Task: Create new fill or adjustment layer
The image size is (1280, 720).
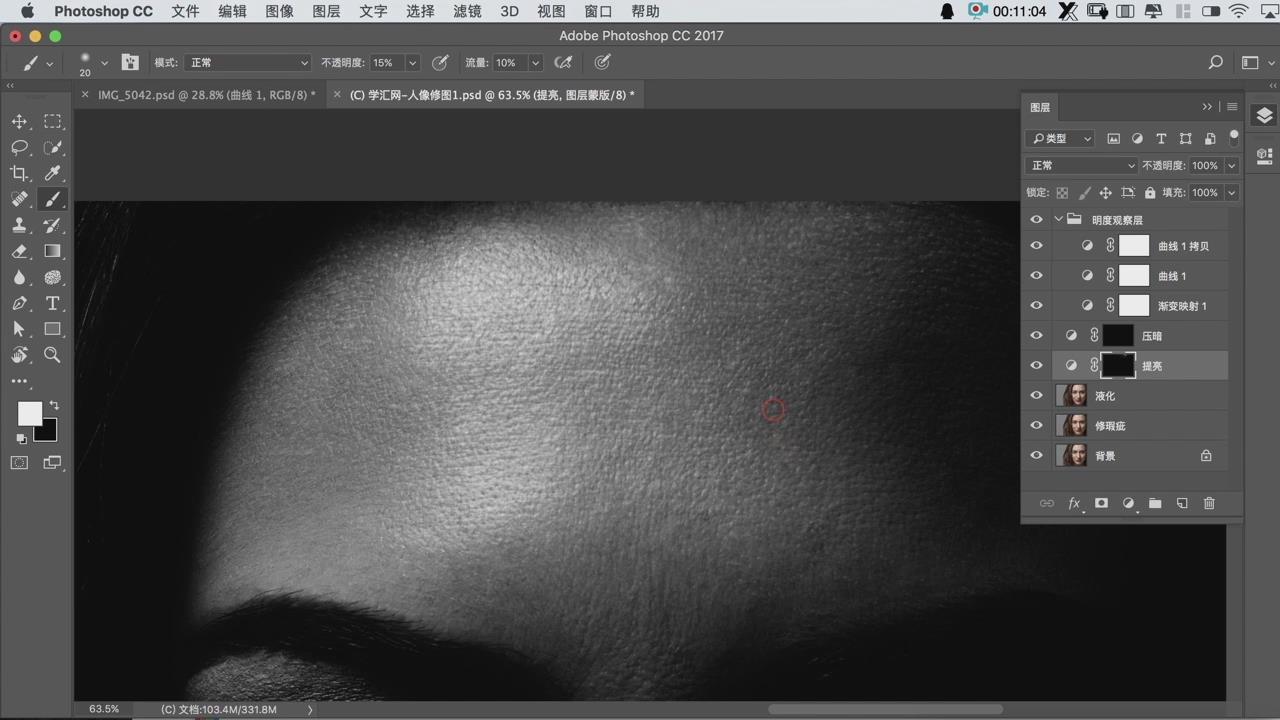Action: click(x=1128, y=503)
